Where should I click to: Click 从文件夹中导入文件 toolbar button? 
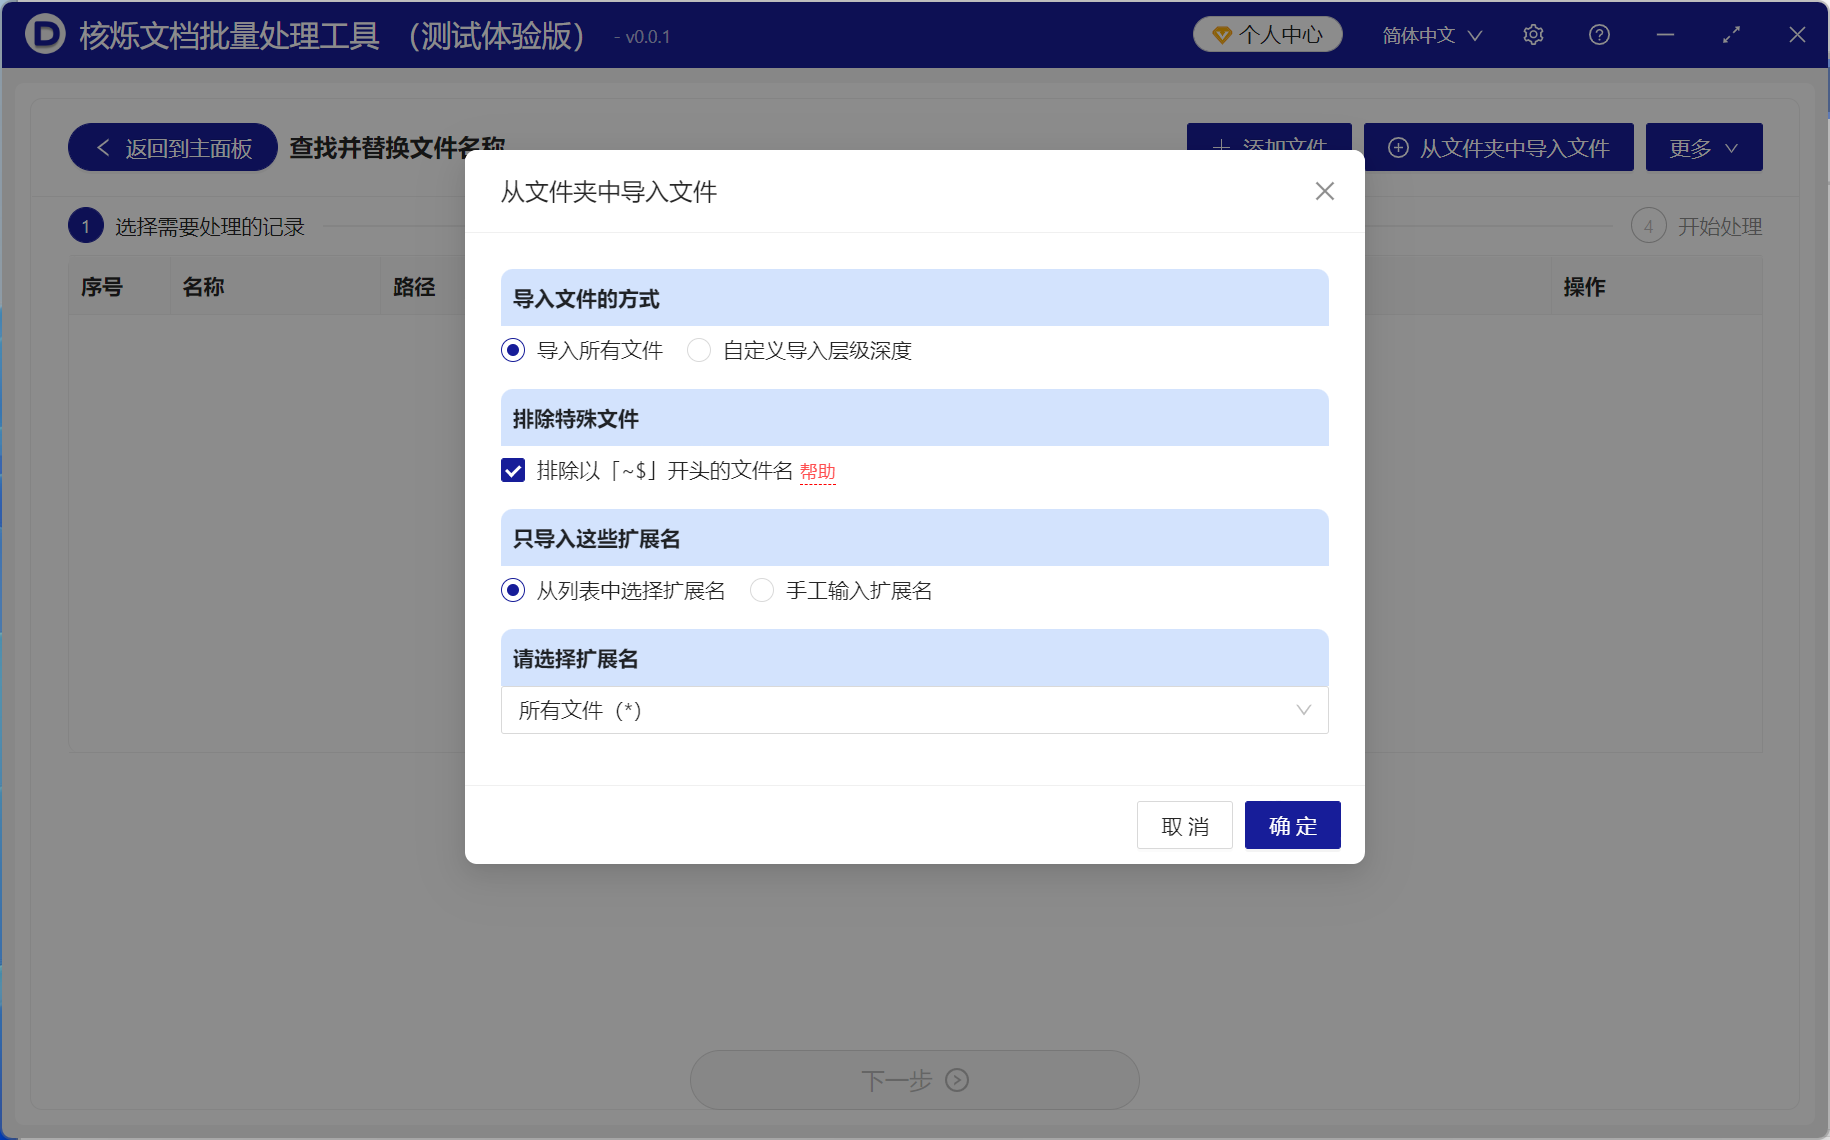tap(1498, 148)
